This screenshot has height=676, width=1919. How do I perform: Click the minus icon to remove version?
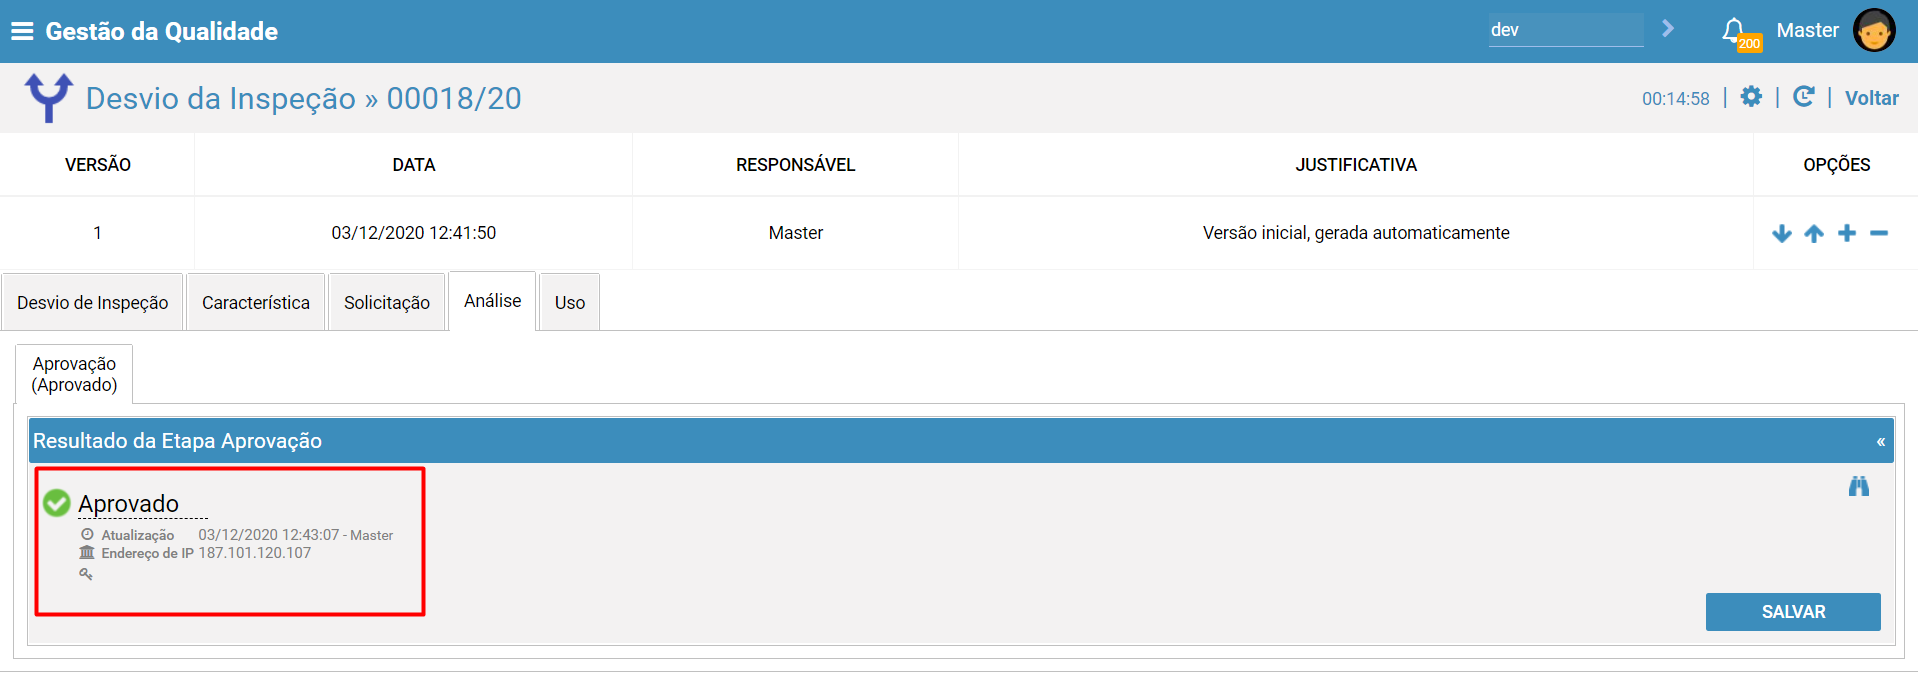(x=1879, y=233)
